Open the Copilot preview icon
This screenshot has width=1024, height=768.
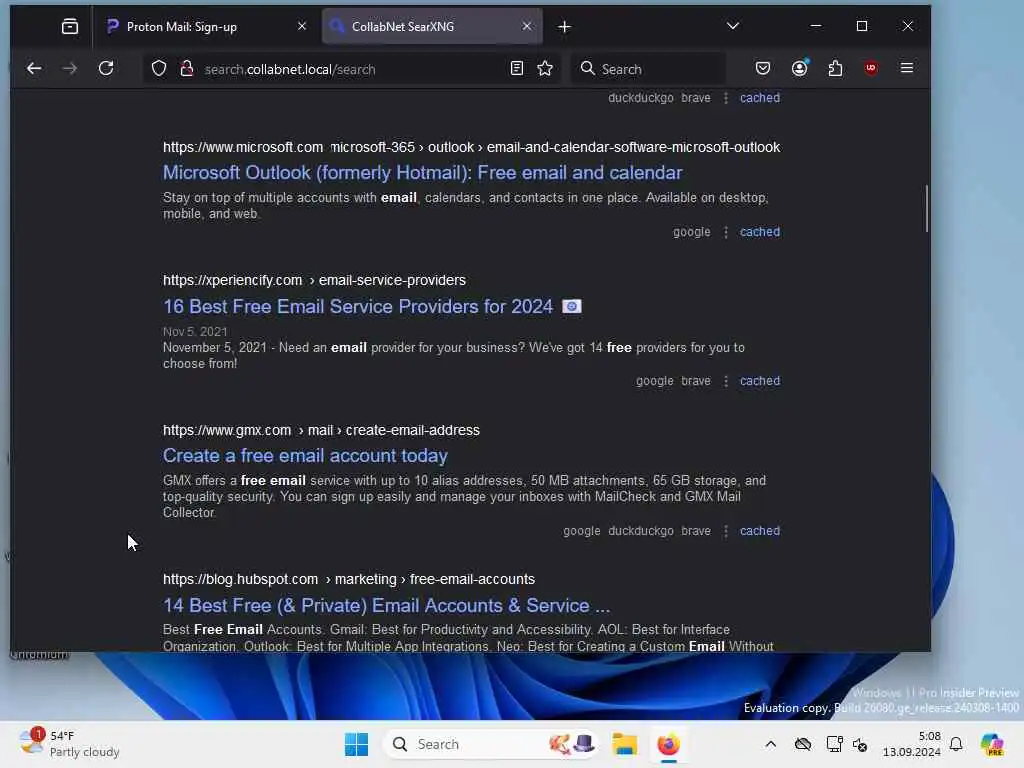click(x=992, y=744)
